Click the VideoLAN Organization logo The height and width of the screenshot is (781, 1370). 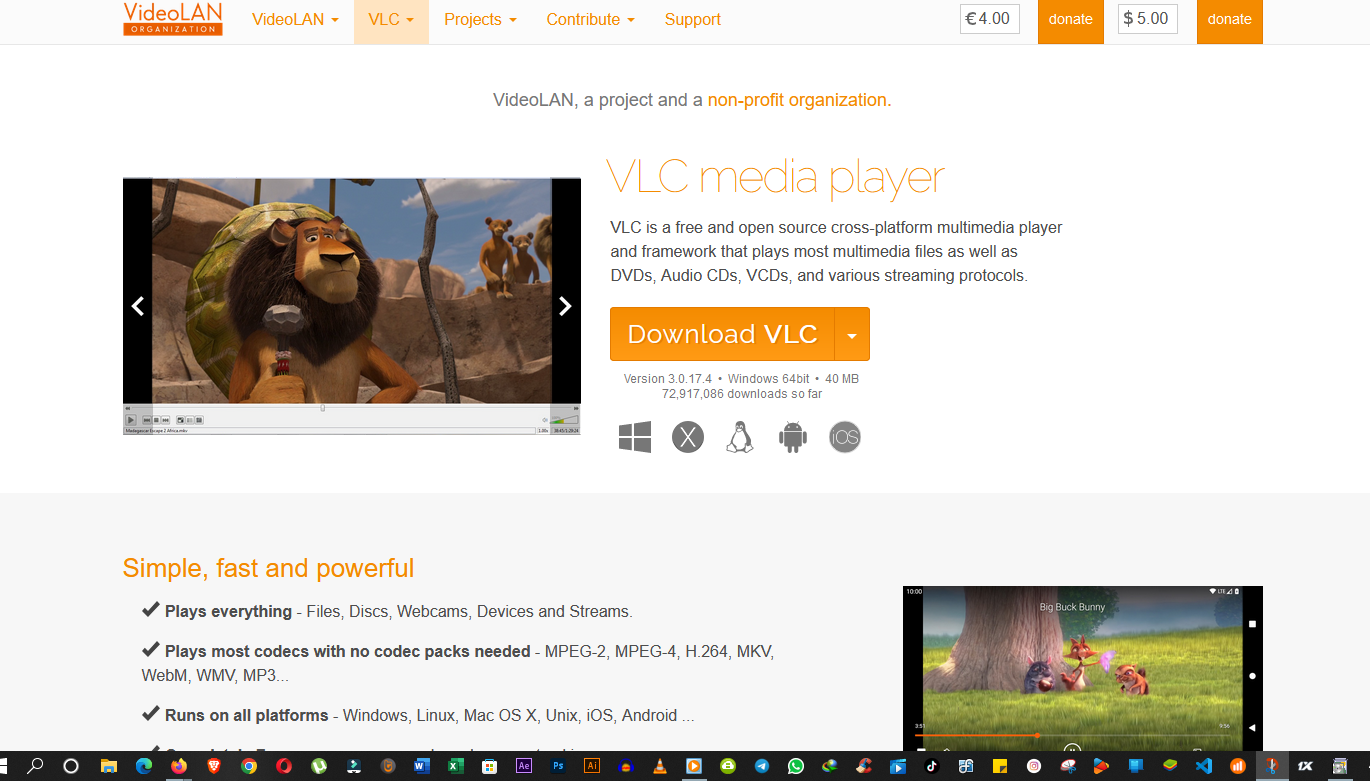173,19
